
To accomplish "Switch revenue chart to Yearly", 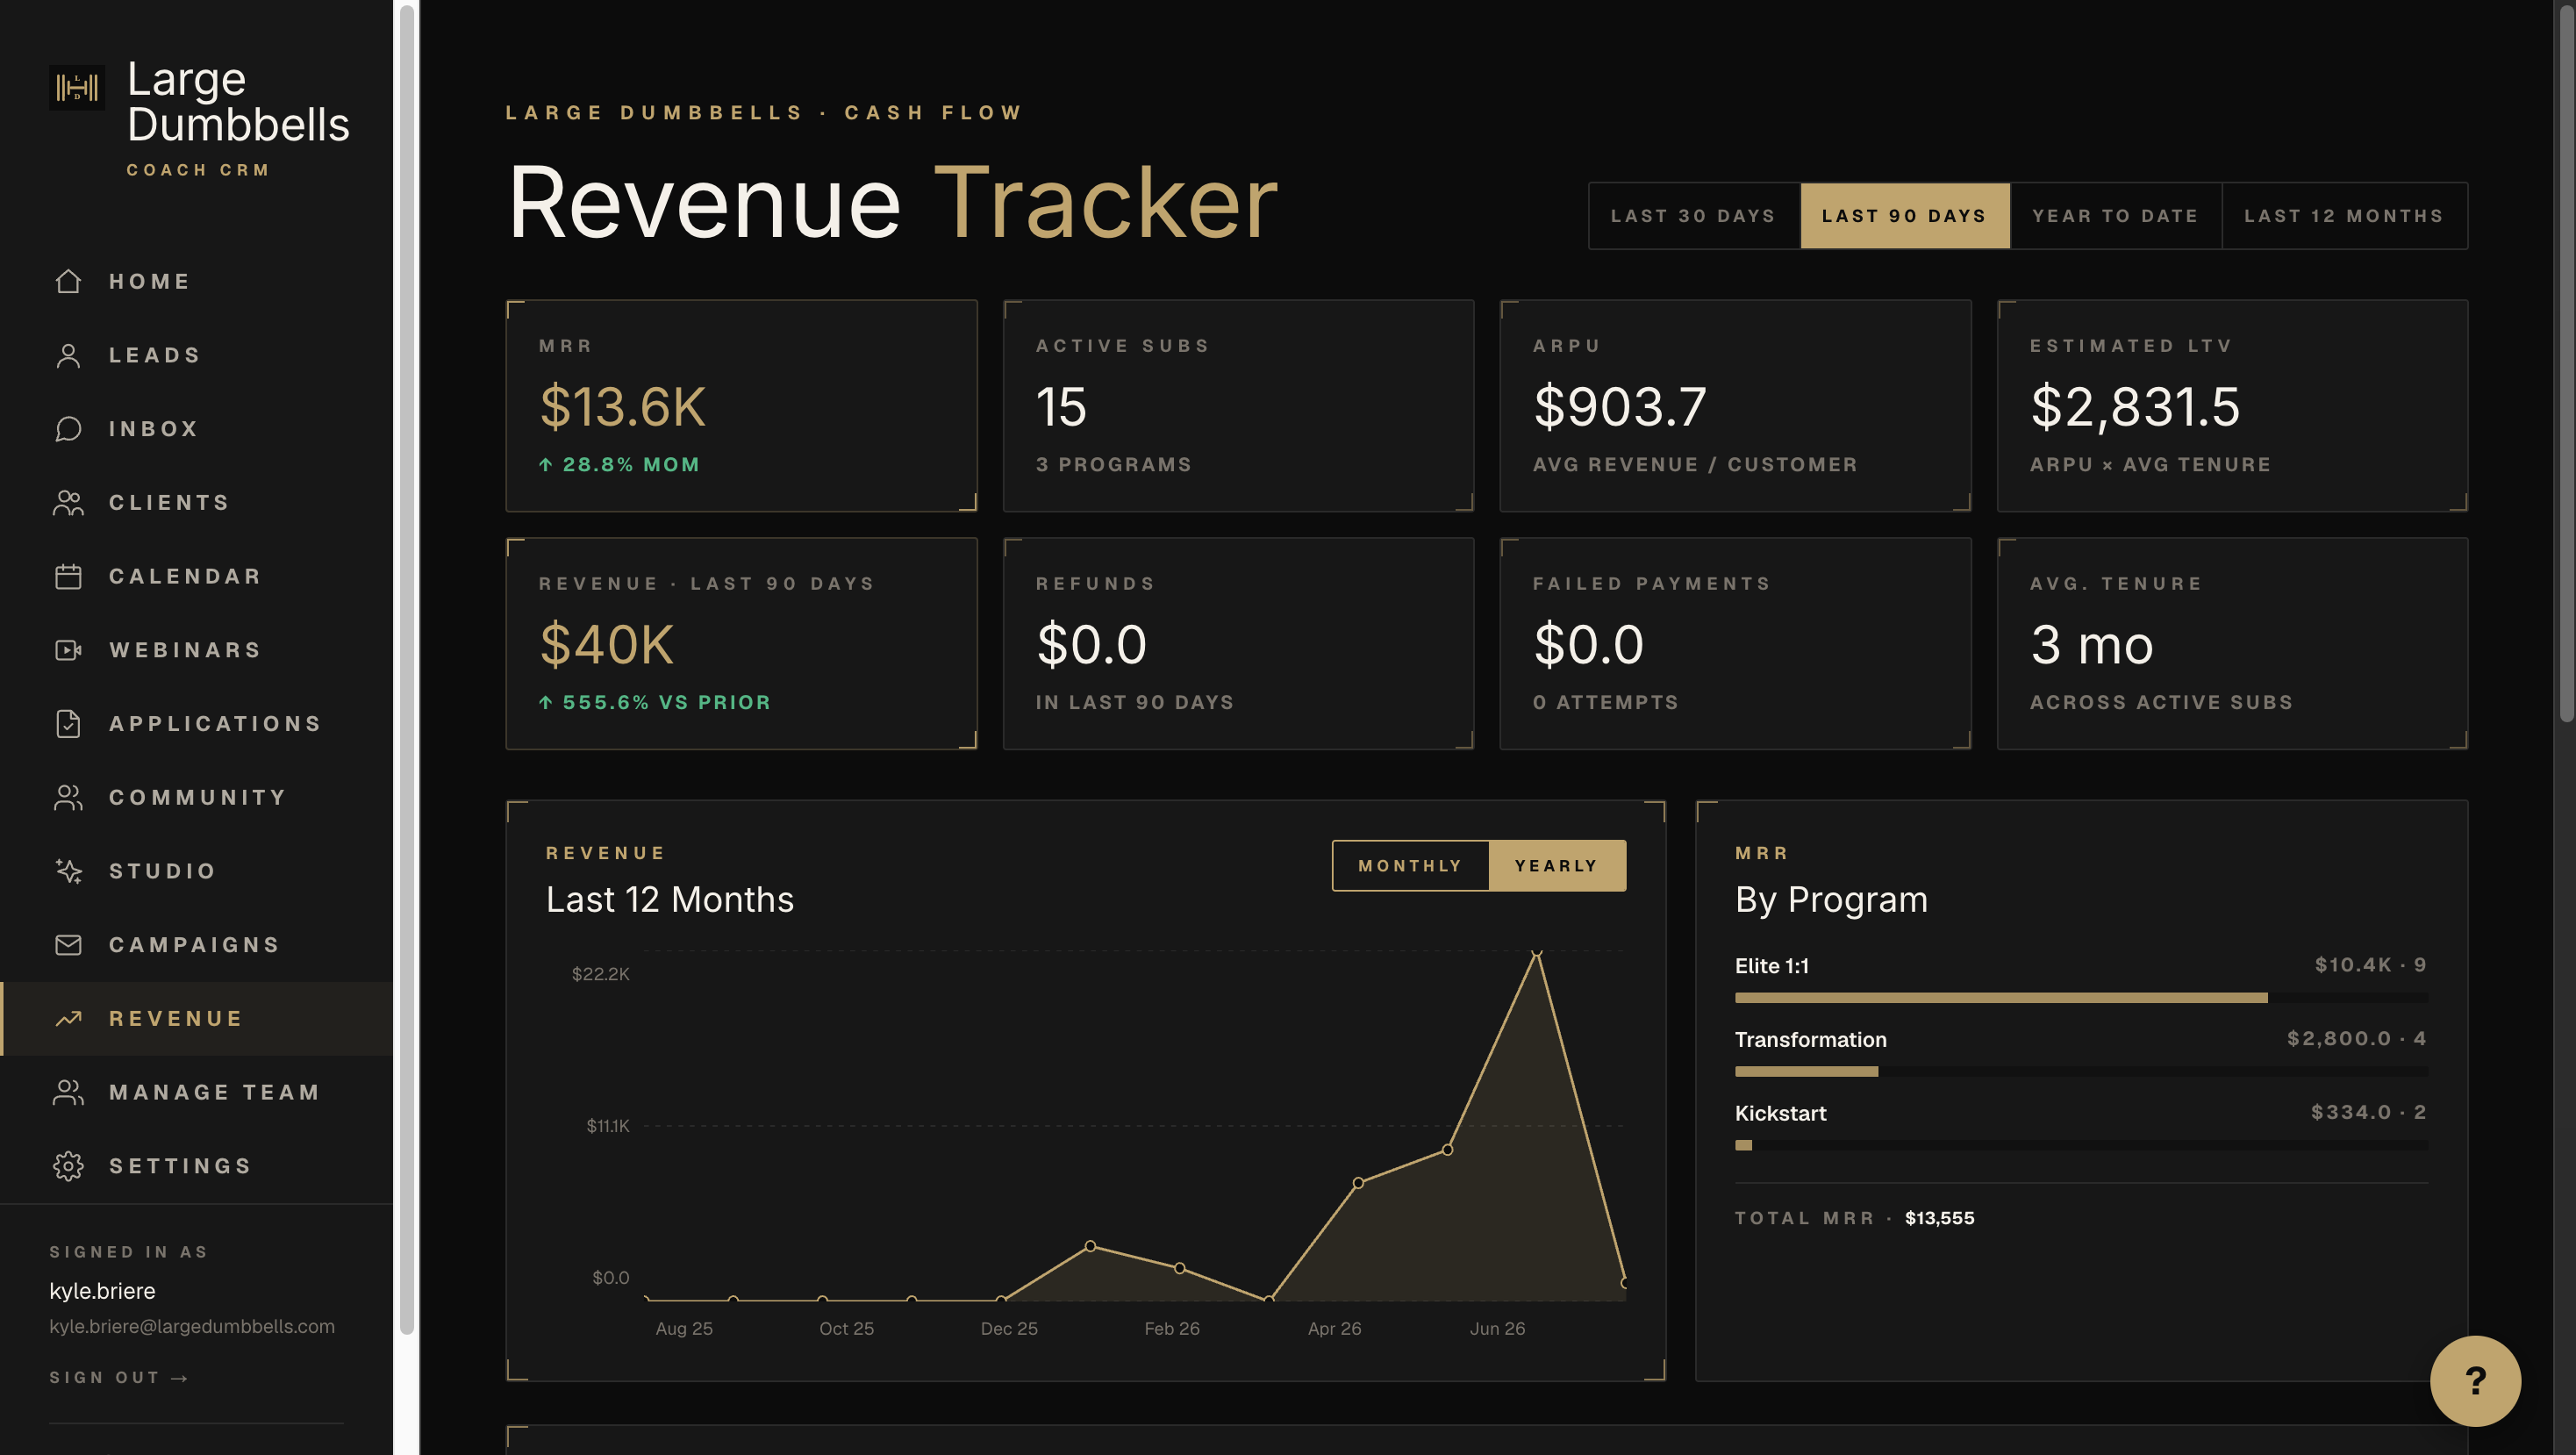I will [x=1557, y=866].
